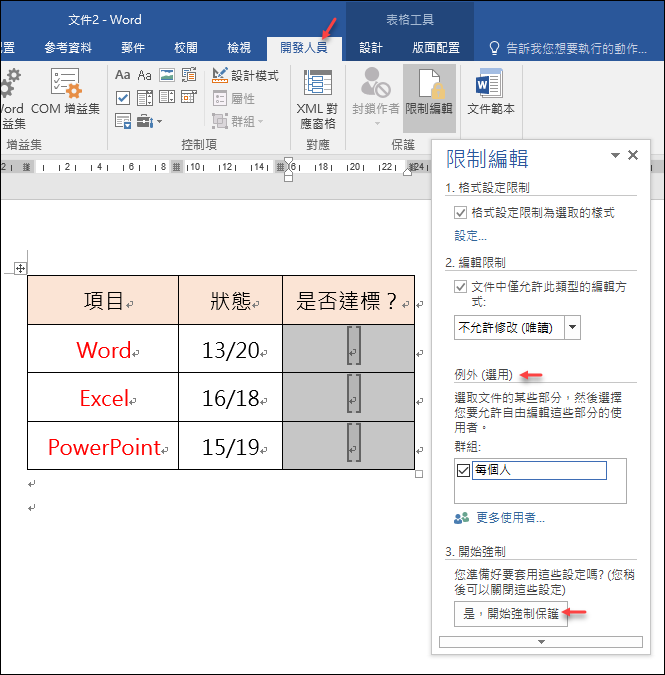Open 更多使用者... link
The image size is (665, 675).
click(x=510, y=518)
